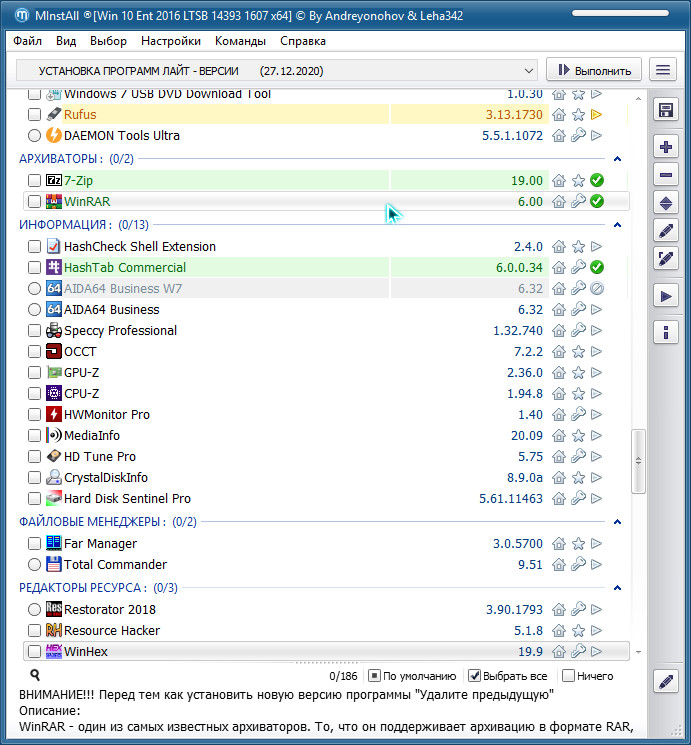Click the MInstAll logo in title bar
This screenshot has height=745, width=691.
(x=21, y=16)
